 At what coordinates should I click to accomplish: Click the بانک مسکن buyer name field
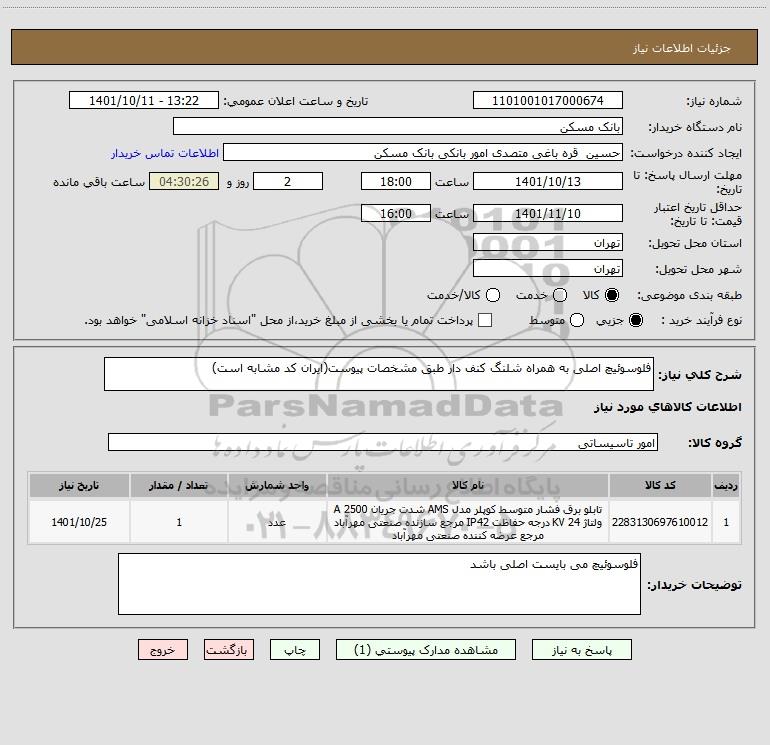[398, 127]
